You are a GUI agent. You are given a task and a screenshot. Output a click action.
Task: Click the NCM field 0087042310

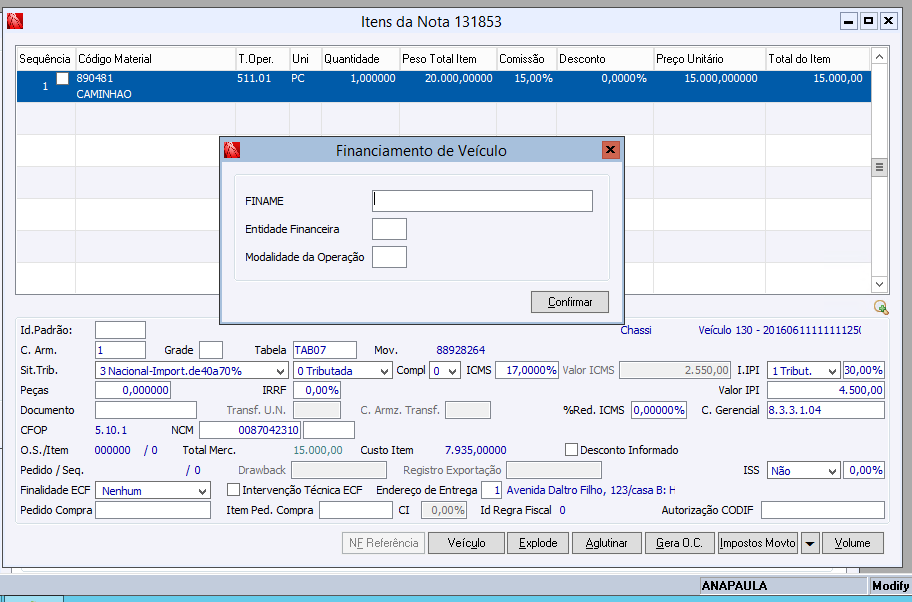[250, 430]
